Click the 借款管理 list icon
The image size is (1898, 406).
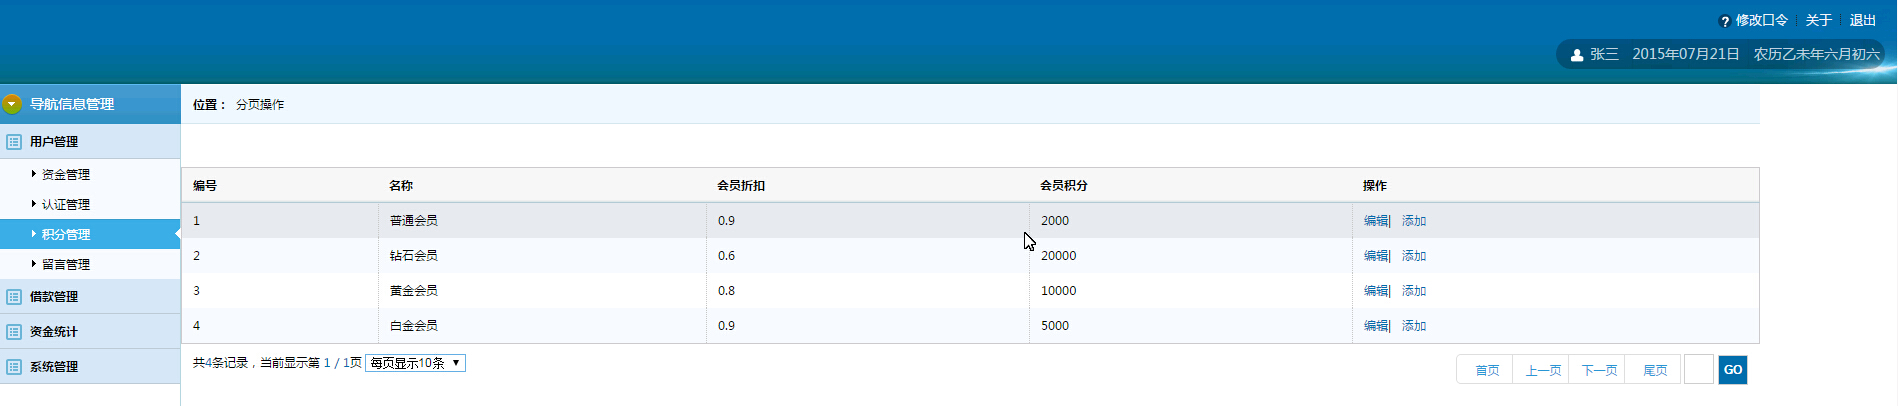(14, 297)
